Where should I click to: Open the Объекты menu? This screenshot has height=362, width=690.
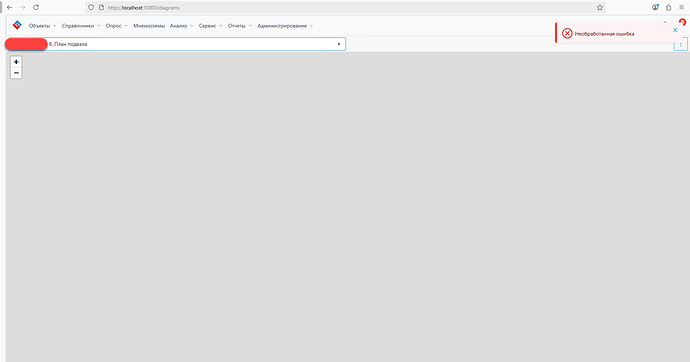point(42,26)
